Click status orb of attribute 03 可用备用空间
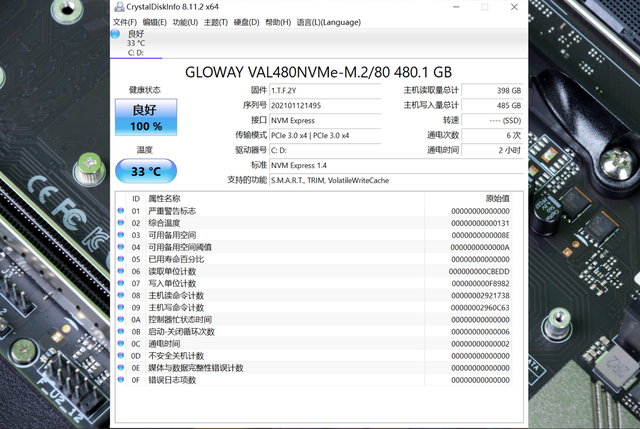 (x=120, y=235)
